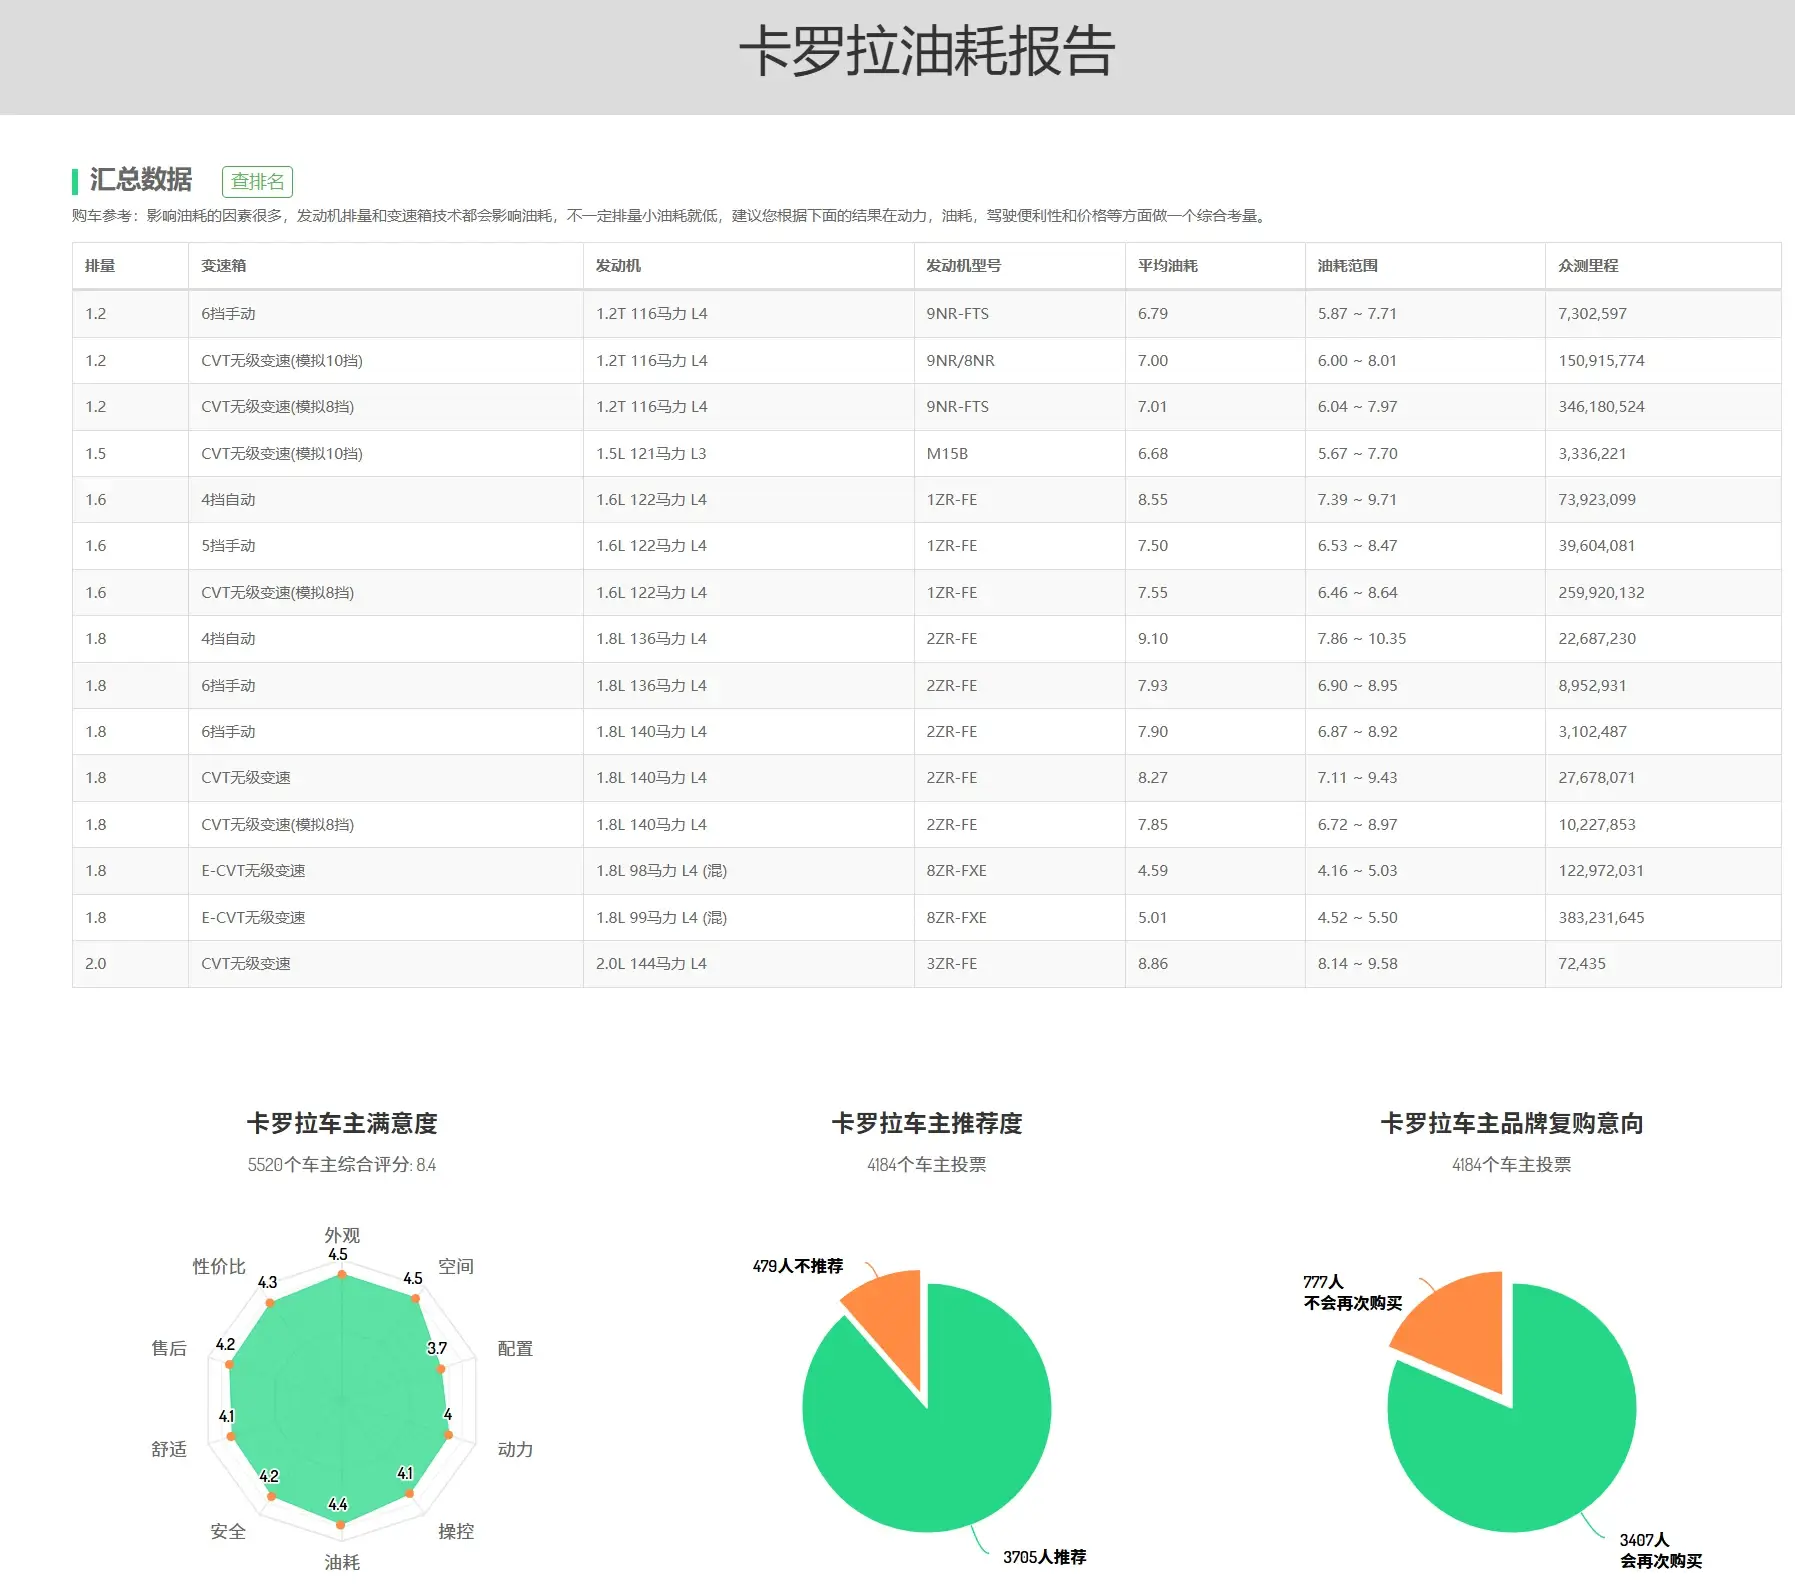Select the 9NR-FTS 6挡手动 table row
The image size is (1795, 1590).
pos(925,314)
